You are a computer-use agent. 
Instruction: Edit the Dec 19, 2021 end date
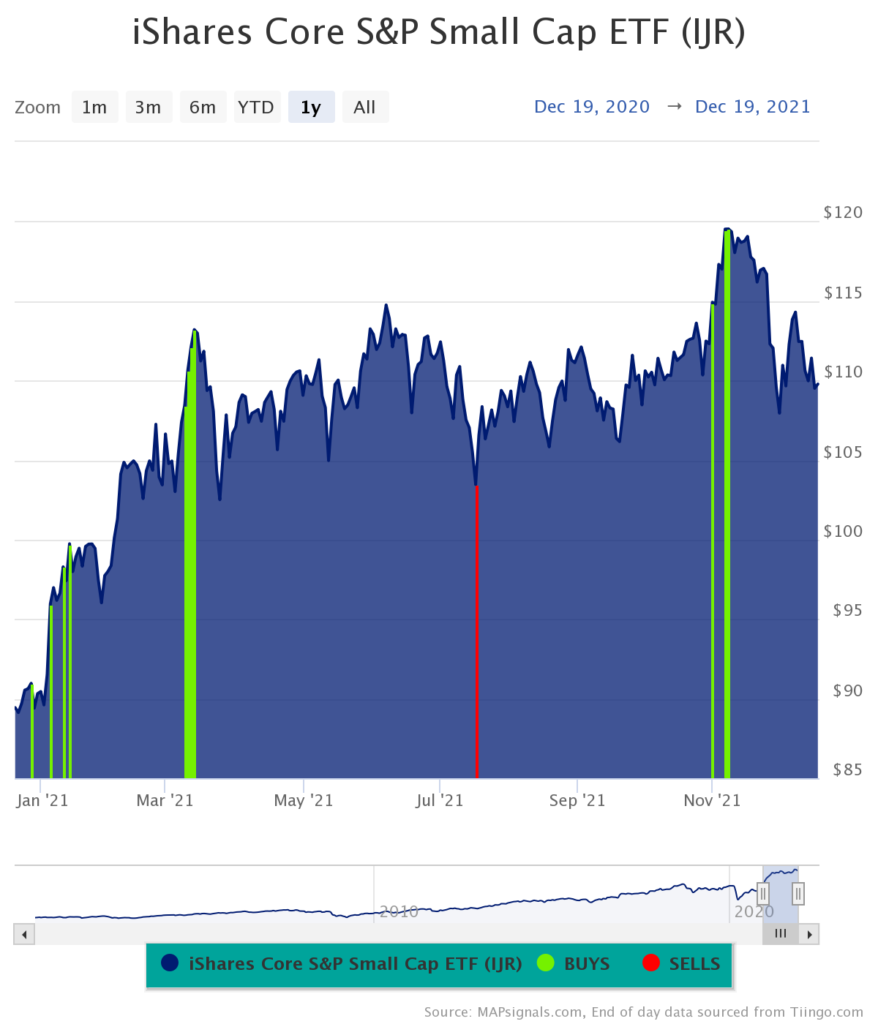pos(753,107)
